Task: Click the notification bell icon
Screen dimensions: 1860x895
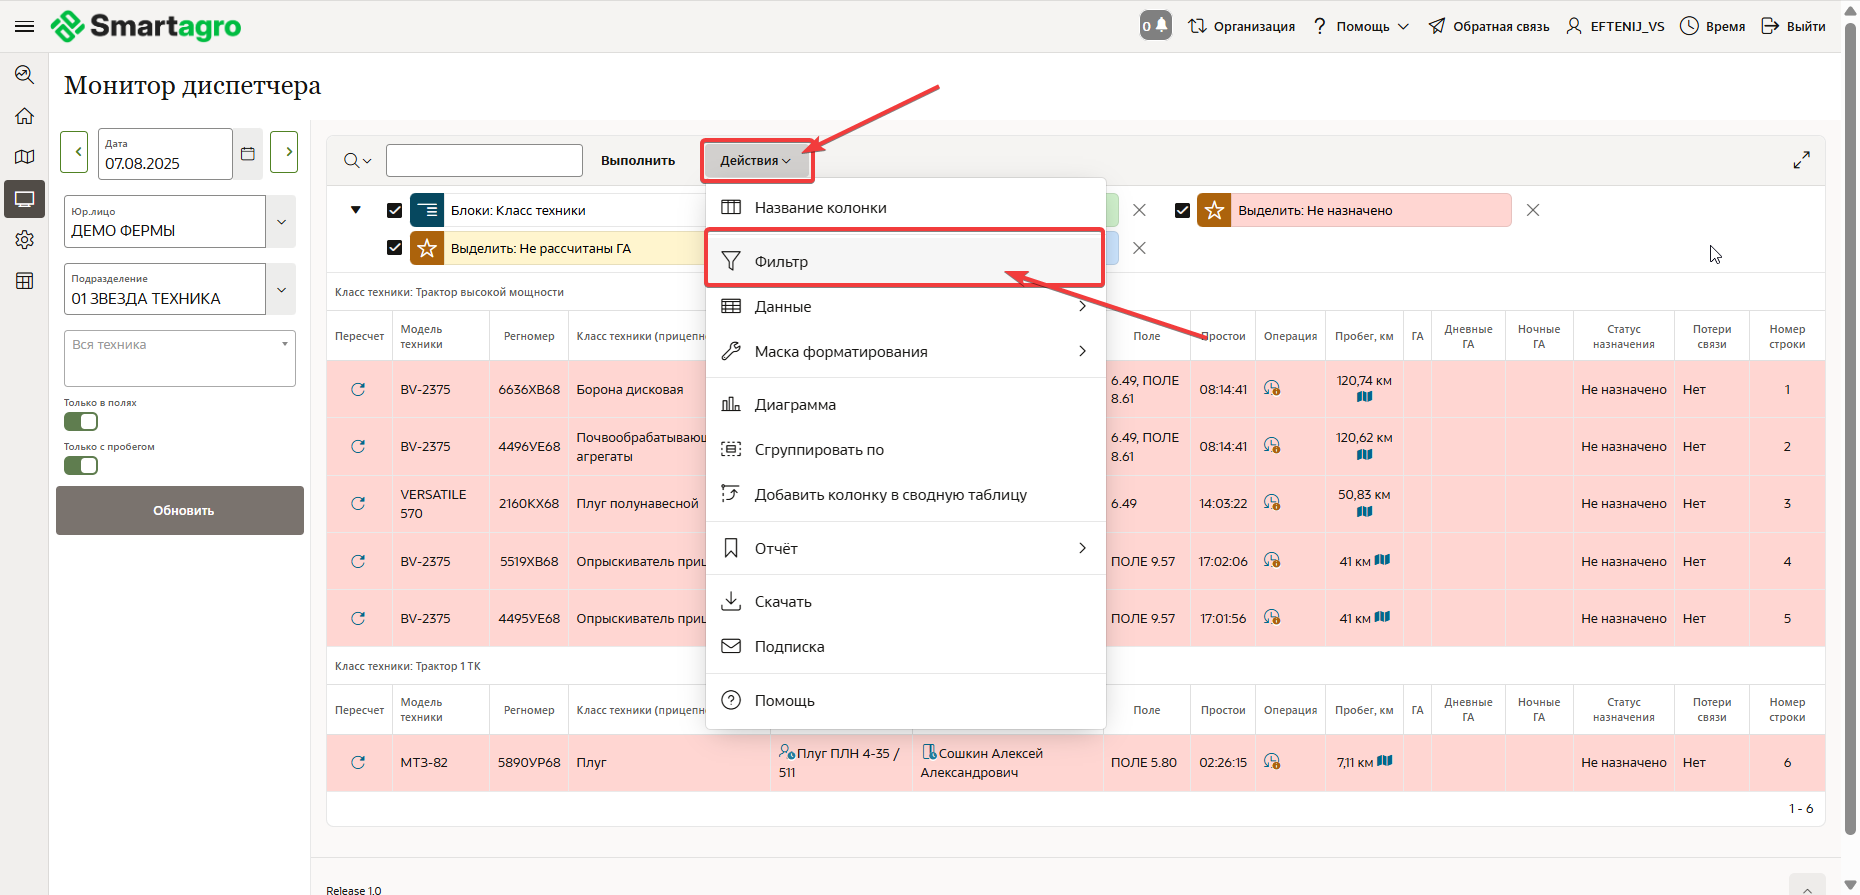Action: 1155,26
